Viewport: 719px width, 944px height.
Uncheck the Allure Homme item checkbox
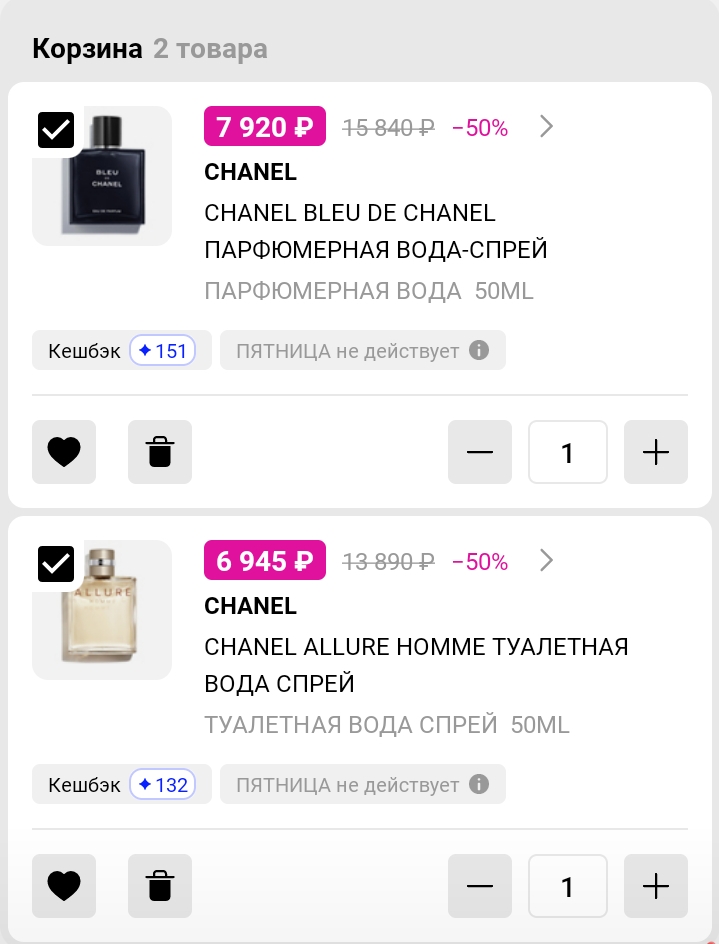pyautogui.click(x=56, y=564)
